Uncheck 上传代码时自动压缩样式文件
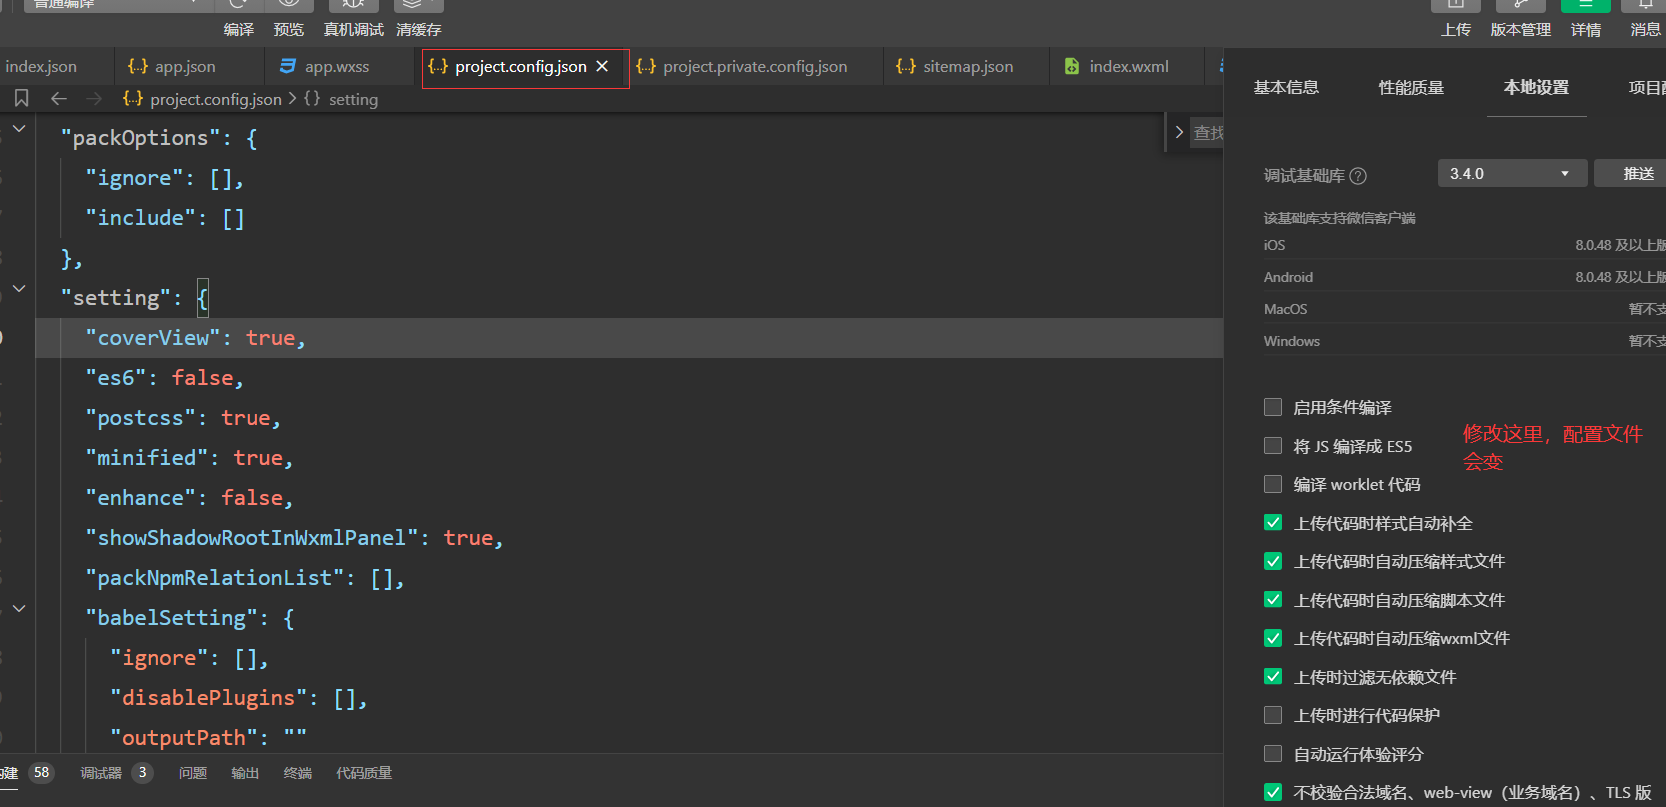 1273,561
